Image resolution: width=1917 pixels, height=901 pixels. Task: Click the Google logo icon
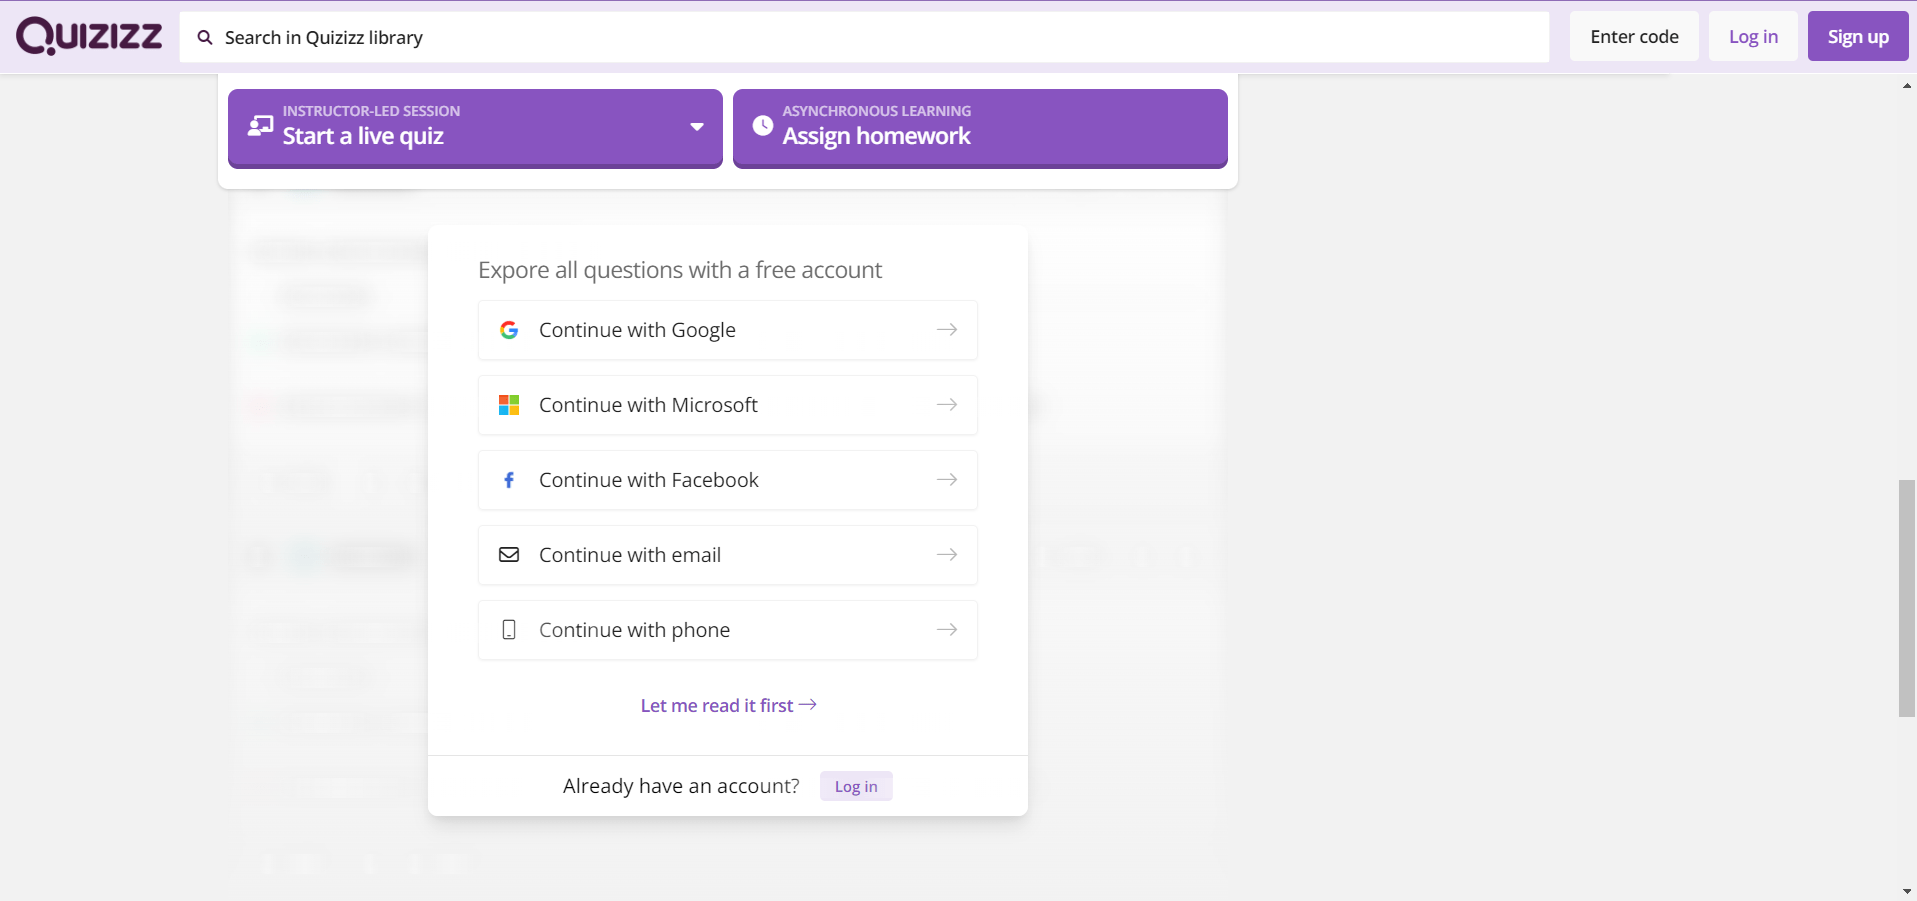(509, 330)
